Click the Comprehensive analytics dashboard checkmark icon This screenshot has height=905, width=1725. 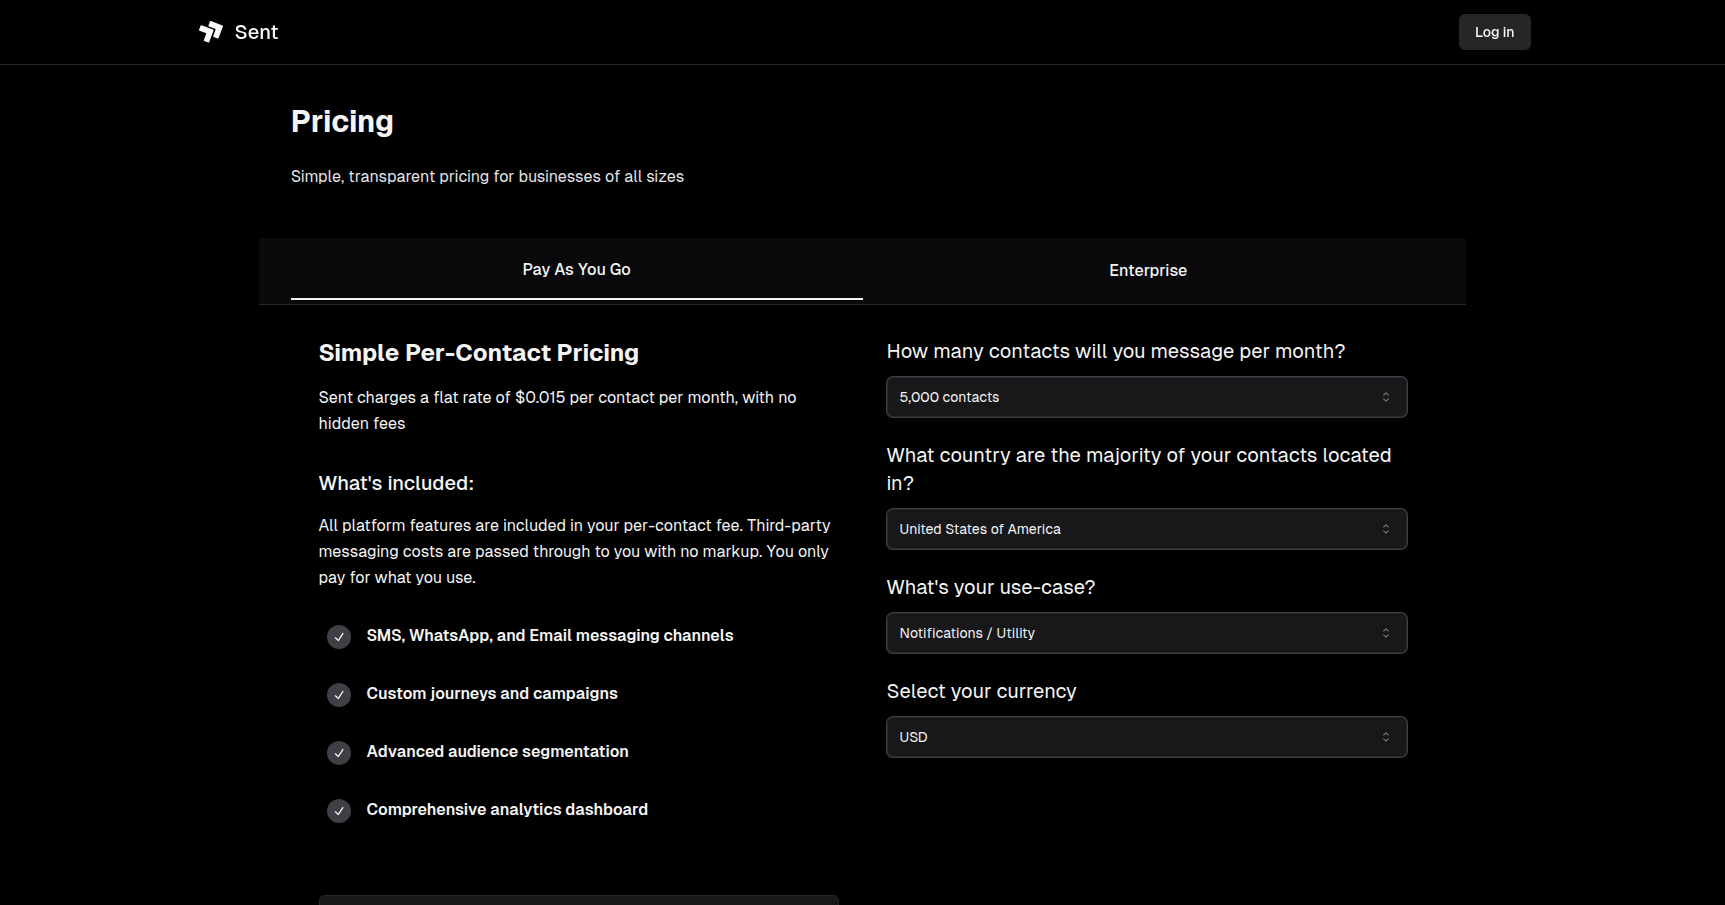point(339,811)
